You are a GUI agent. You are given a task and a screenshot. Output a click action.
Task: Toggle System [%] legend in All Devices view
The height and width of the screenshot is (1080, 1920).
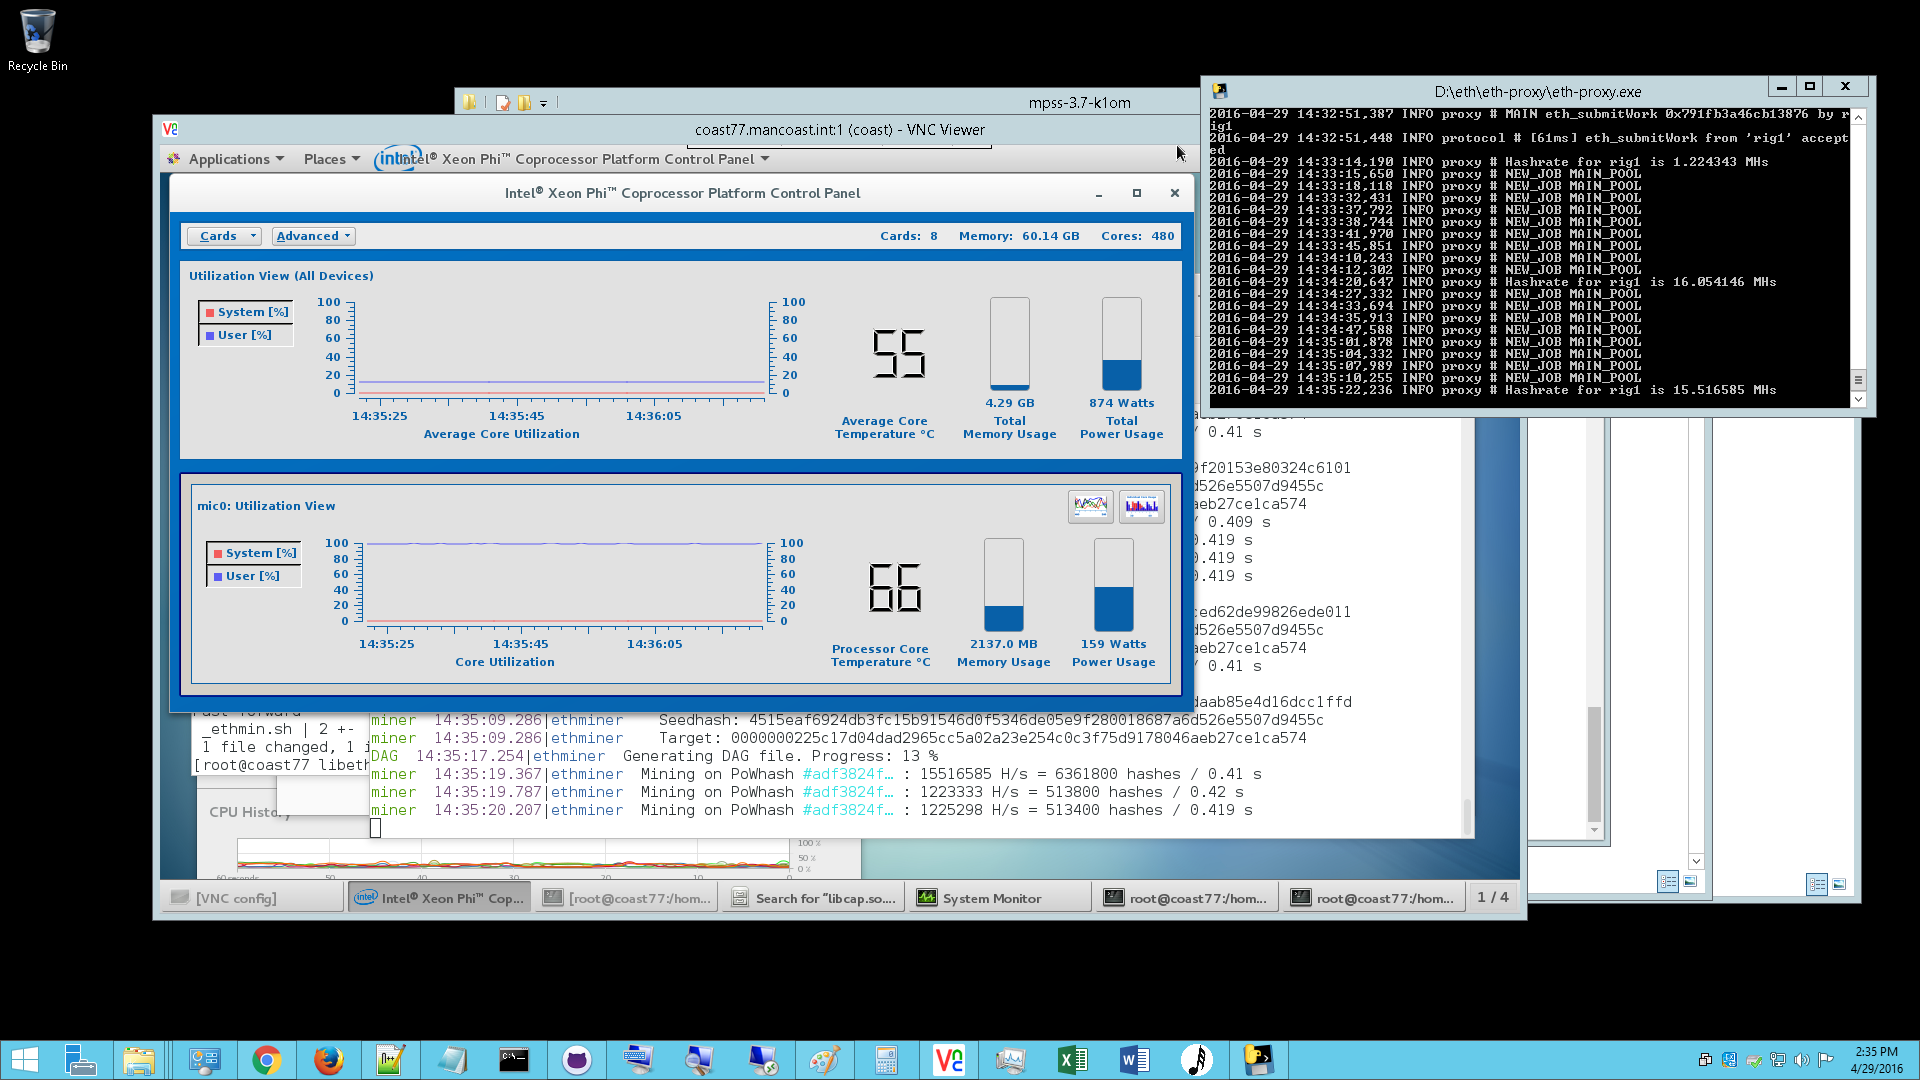(246, 312)
